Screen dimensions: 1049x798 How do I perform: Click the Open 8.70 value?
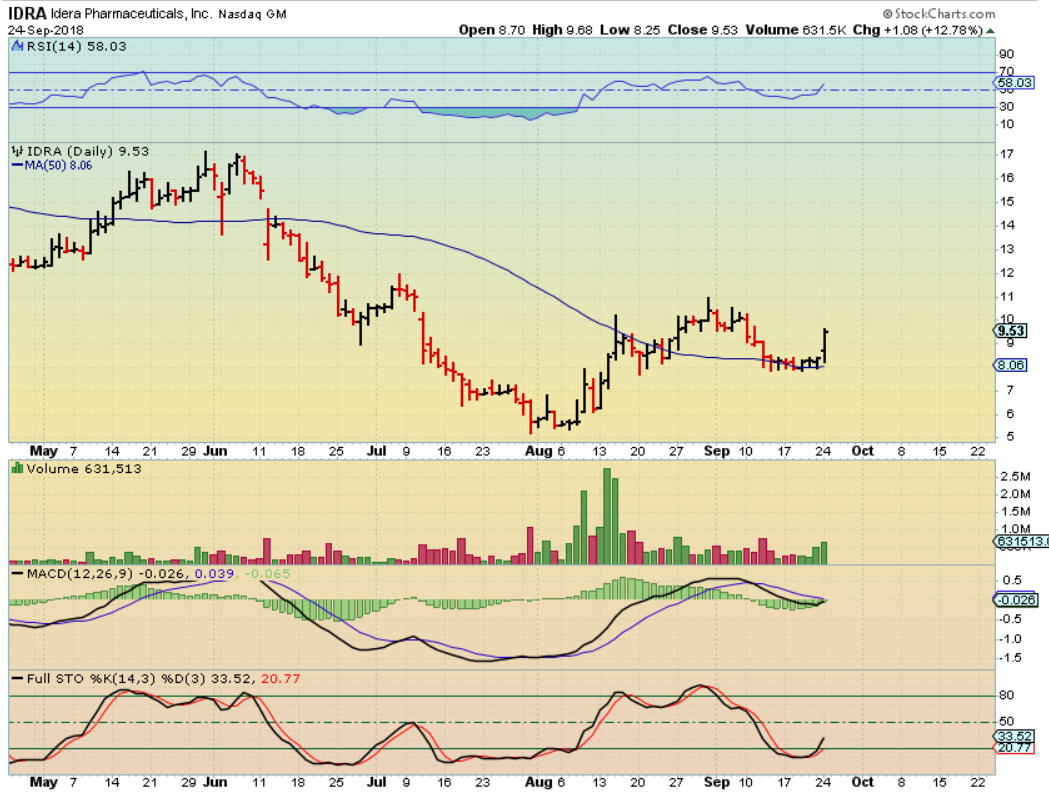click(492, 30)
